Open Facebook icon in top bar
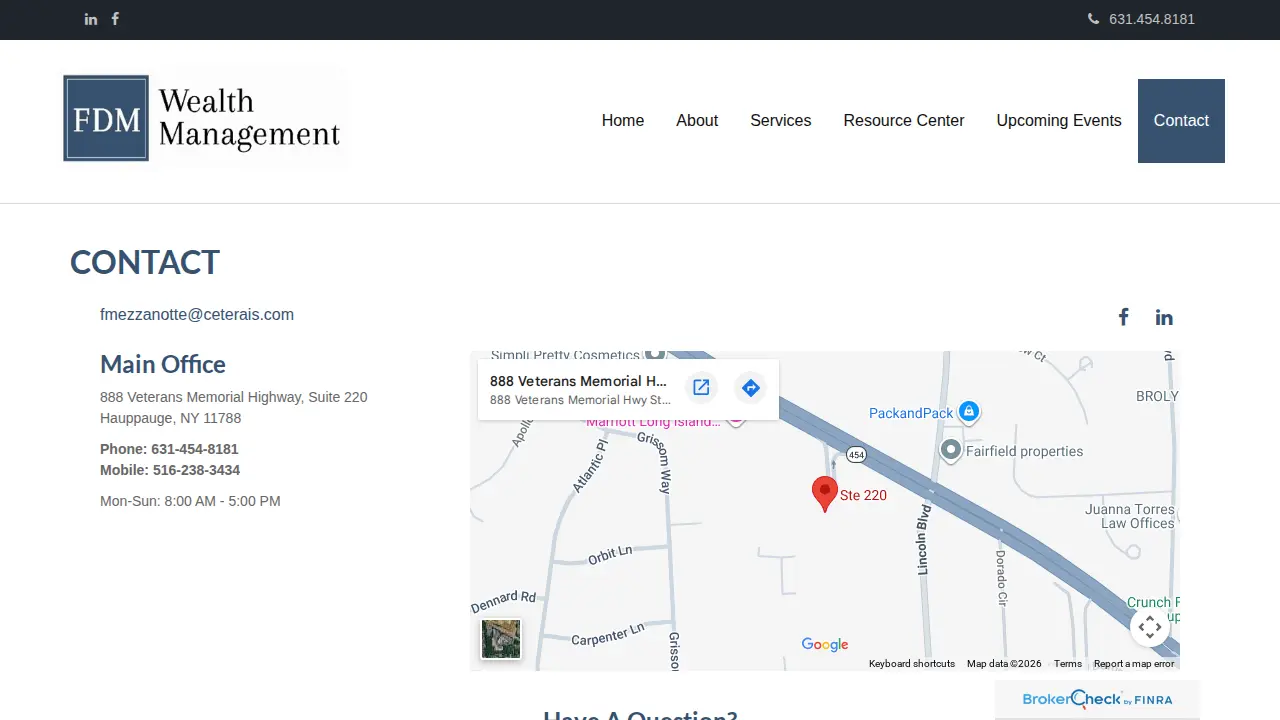 click(115, 19)
